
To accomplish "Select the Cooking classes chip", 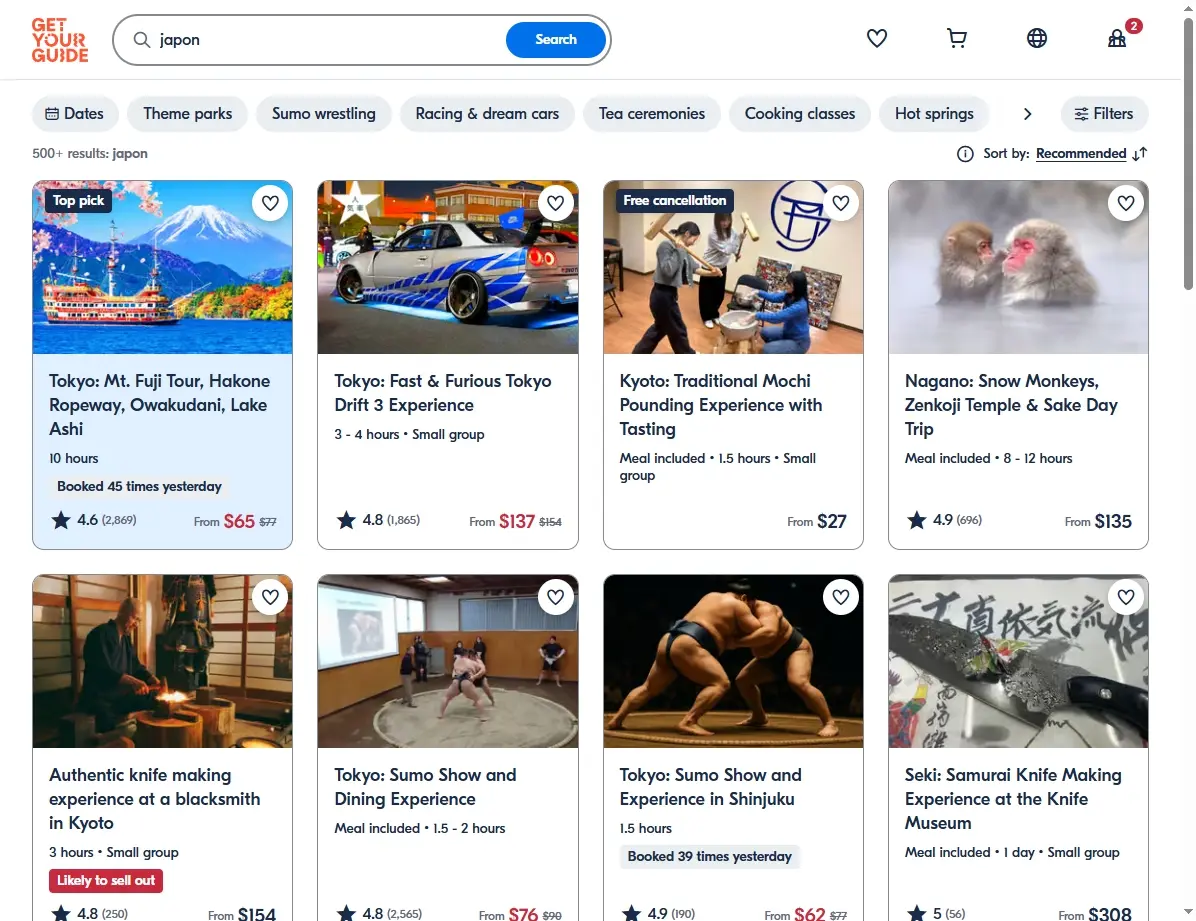I will coord(799,114).
